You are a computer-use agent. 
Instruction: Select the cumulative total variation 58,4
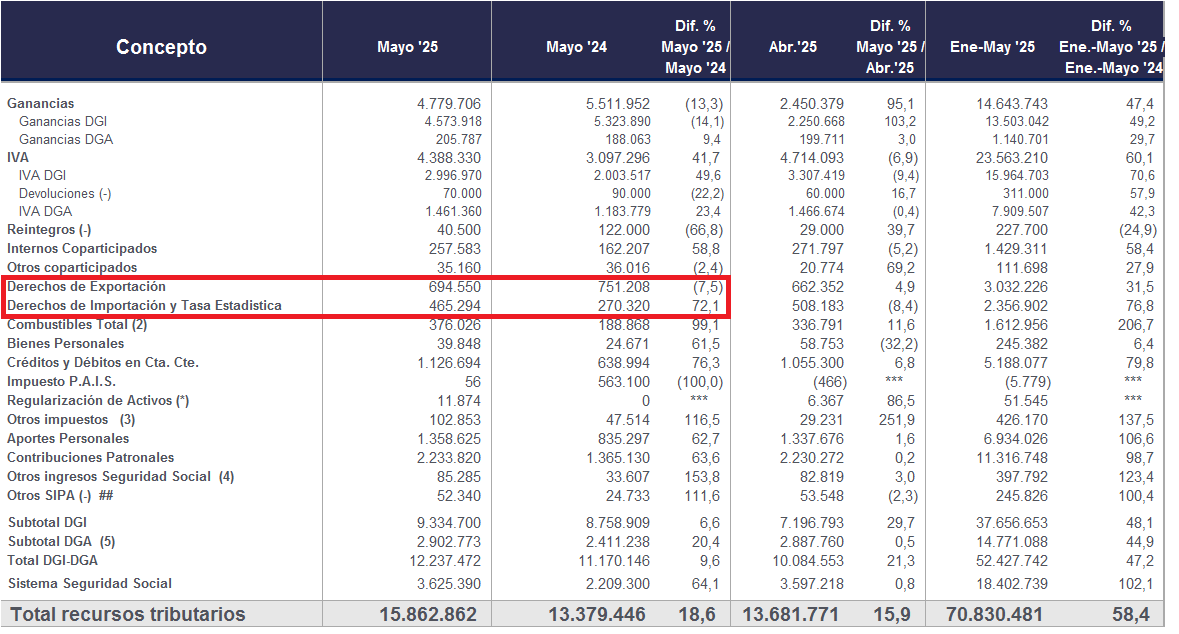coord(1131,614)
